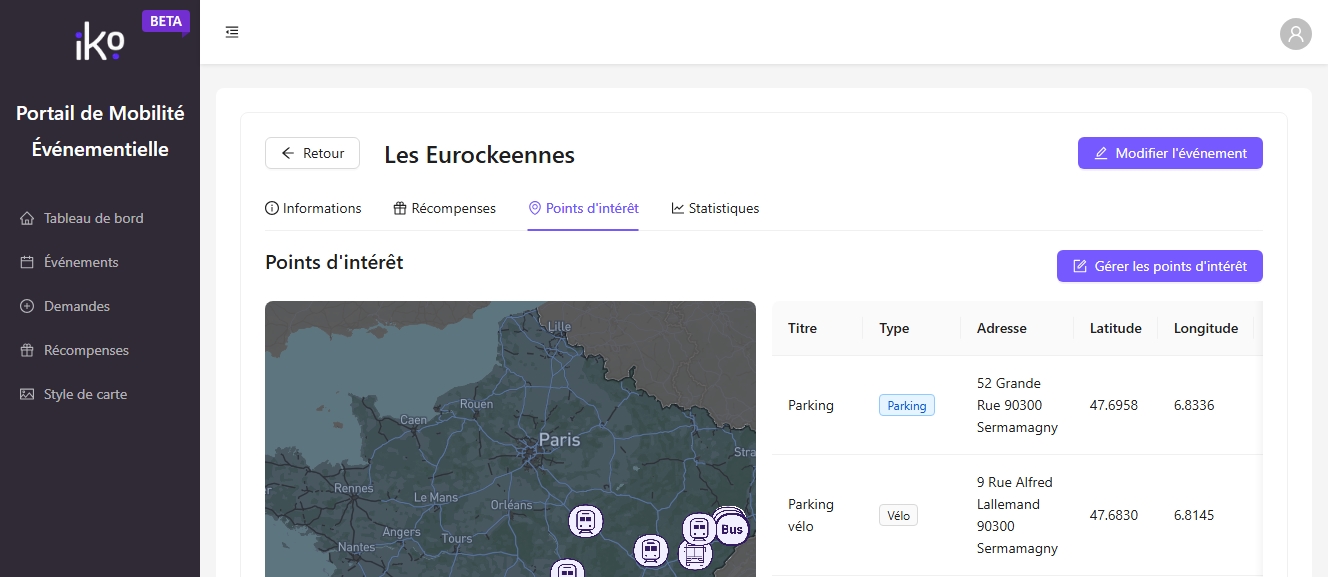Image resolution: width=1328 pixels, height=577 pixels.
Task: Open the Statistiques tab
Action: [x=715, y=208]
